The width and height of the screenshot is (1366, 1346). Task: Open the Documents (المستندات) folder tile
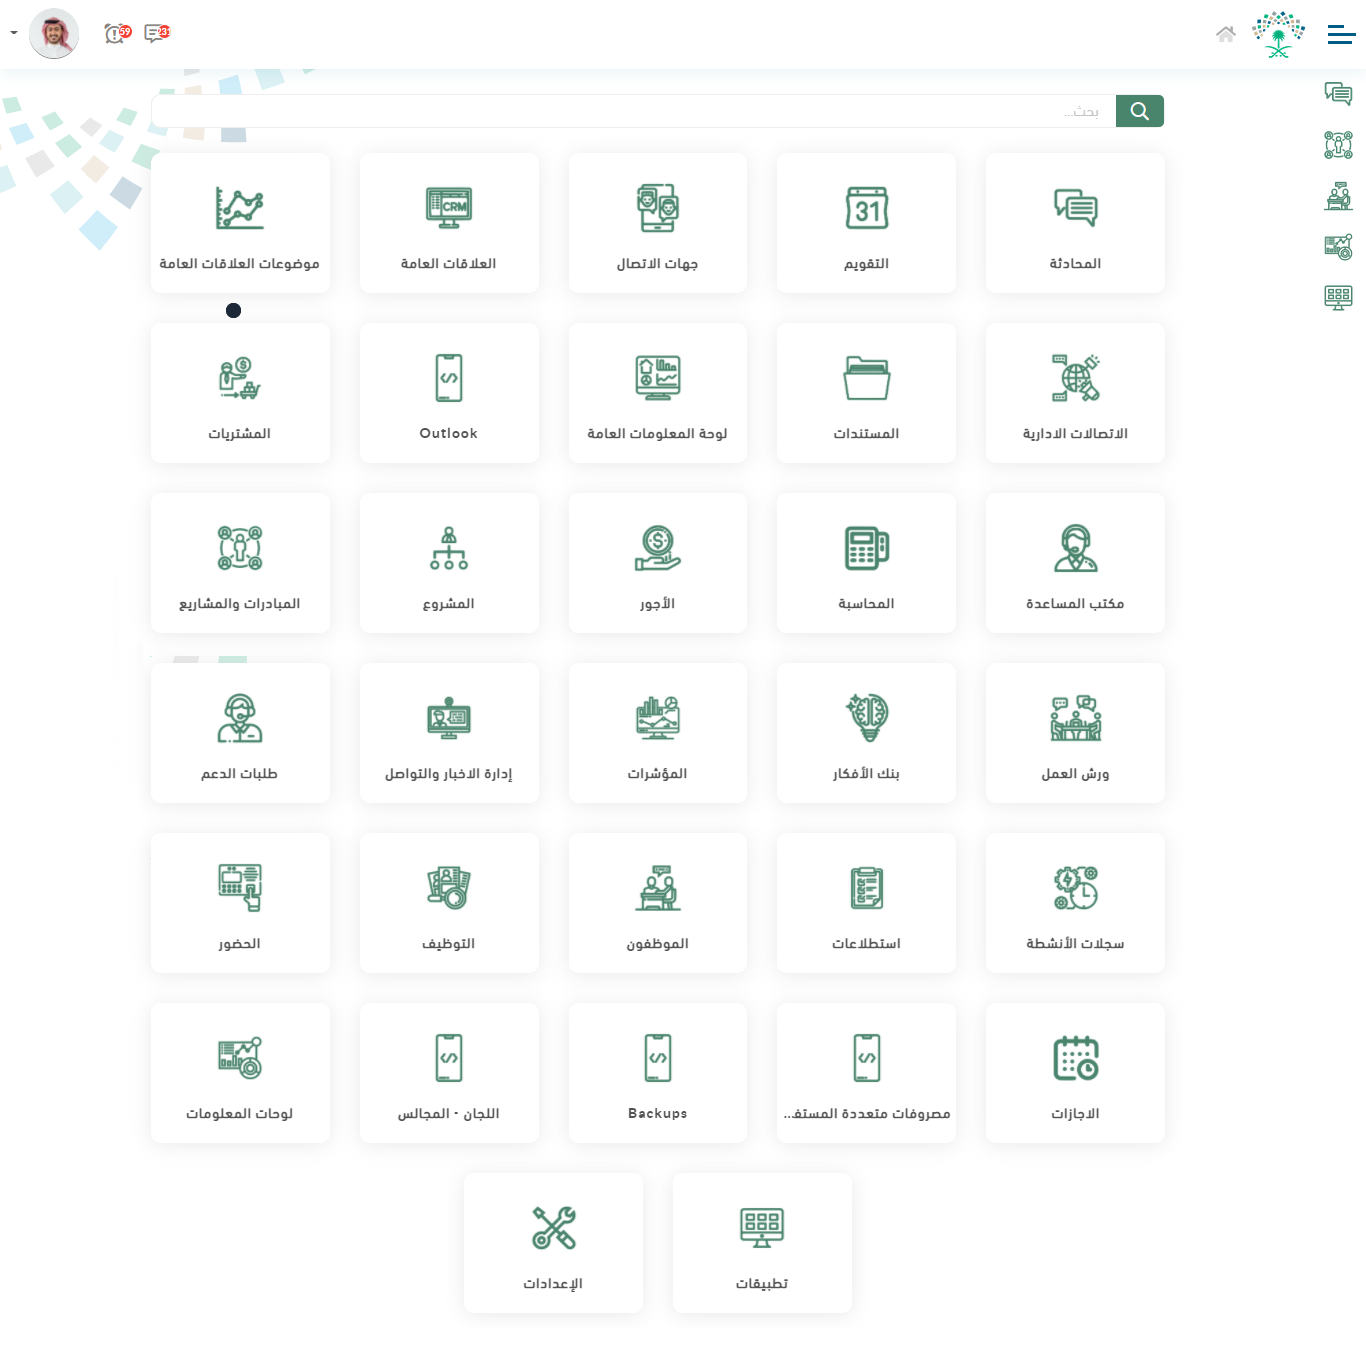[866, 393]
